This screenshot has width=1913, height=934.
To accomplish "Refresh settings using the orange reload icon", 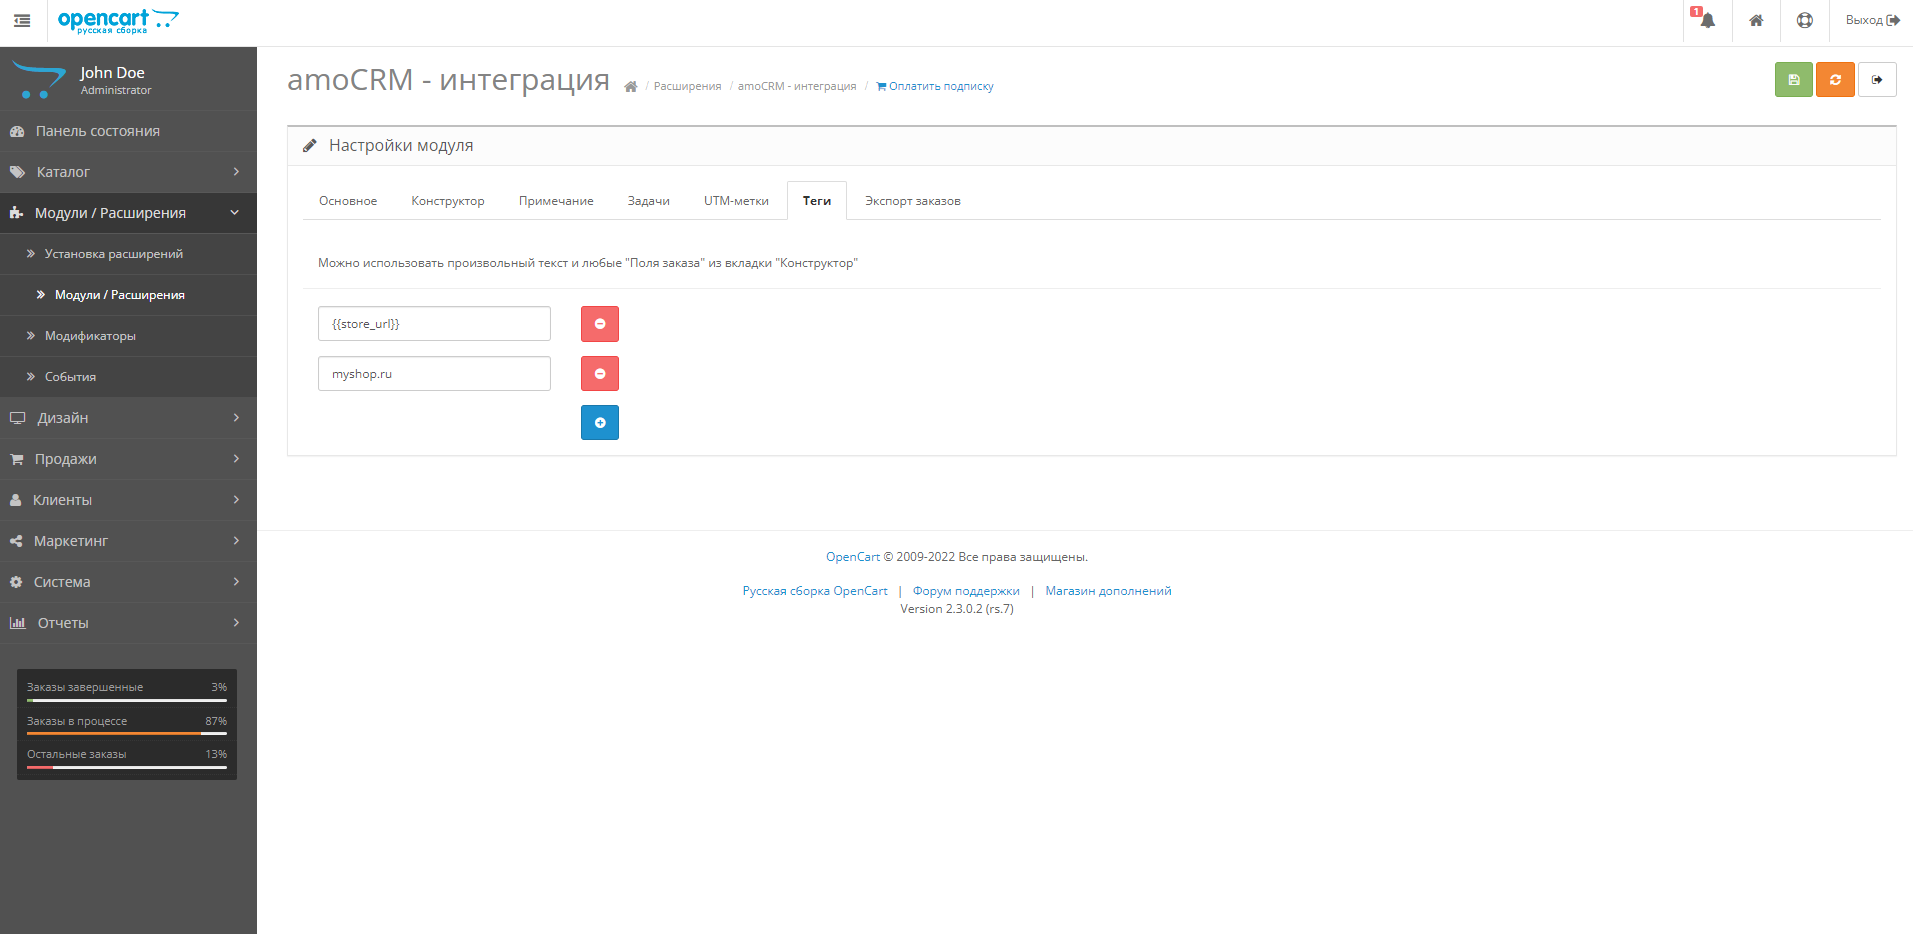I will coord(1835,79).
